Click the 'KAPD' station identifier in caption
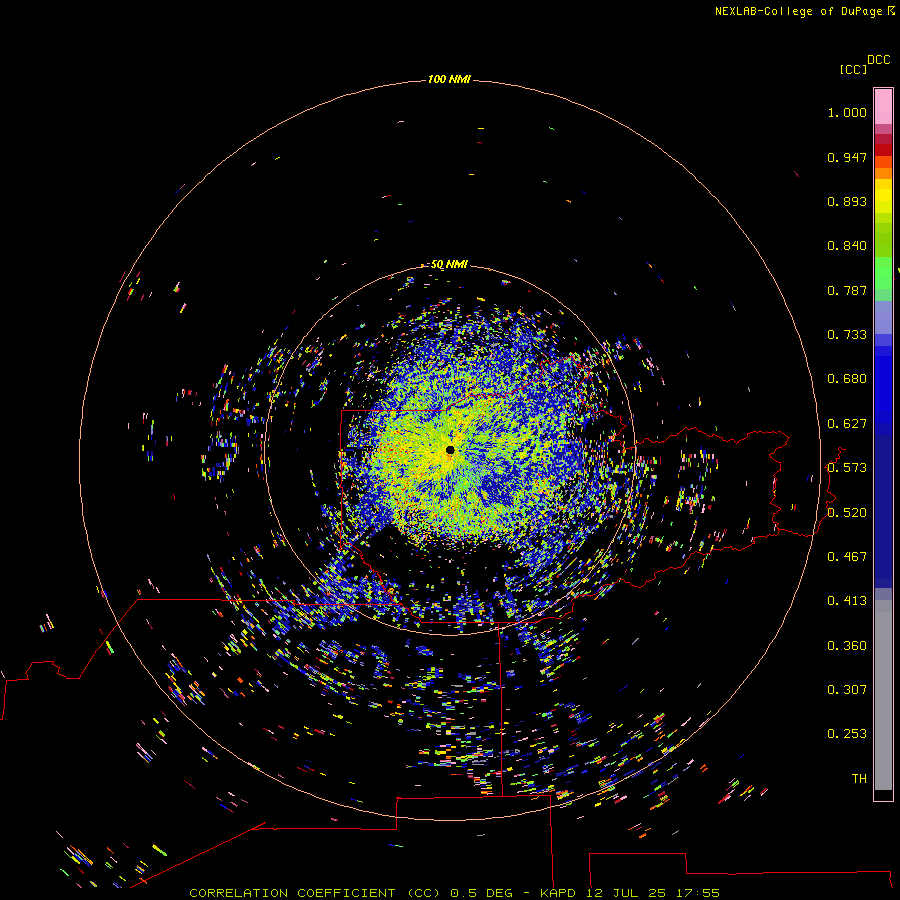This screenshot has height=900, width=900. tap(558, 893)
